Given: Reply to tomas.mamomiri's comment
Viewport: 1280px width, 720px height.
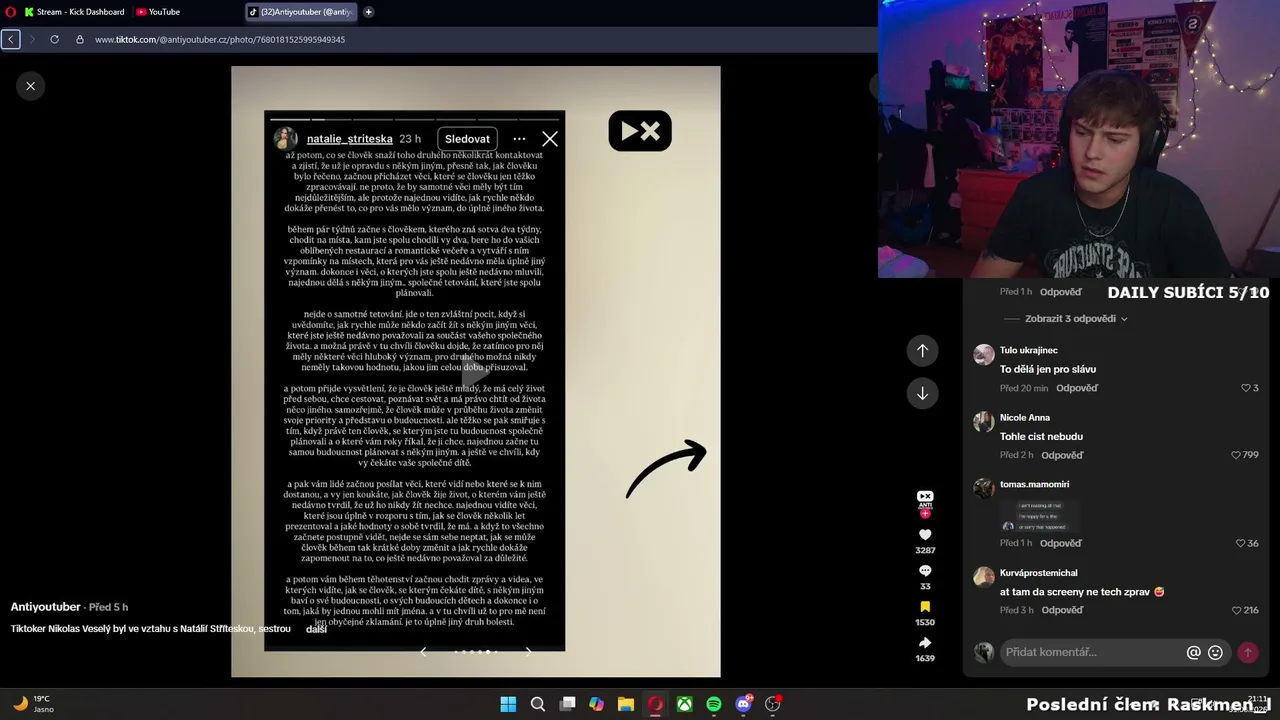Looking at the screenshot, I should point(1060,543).
